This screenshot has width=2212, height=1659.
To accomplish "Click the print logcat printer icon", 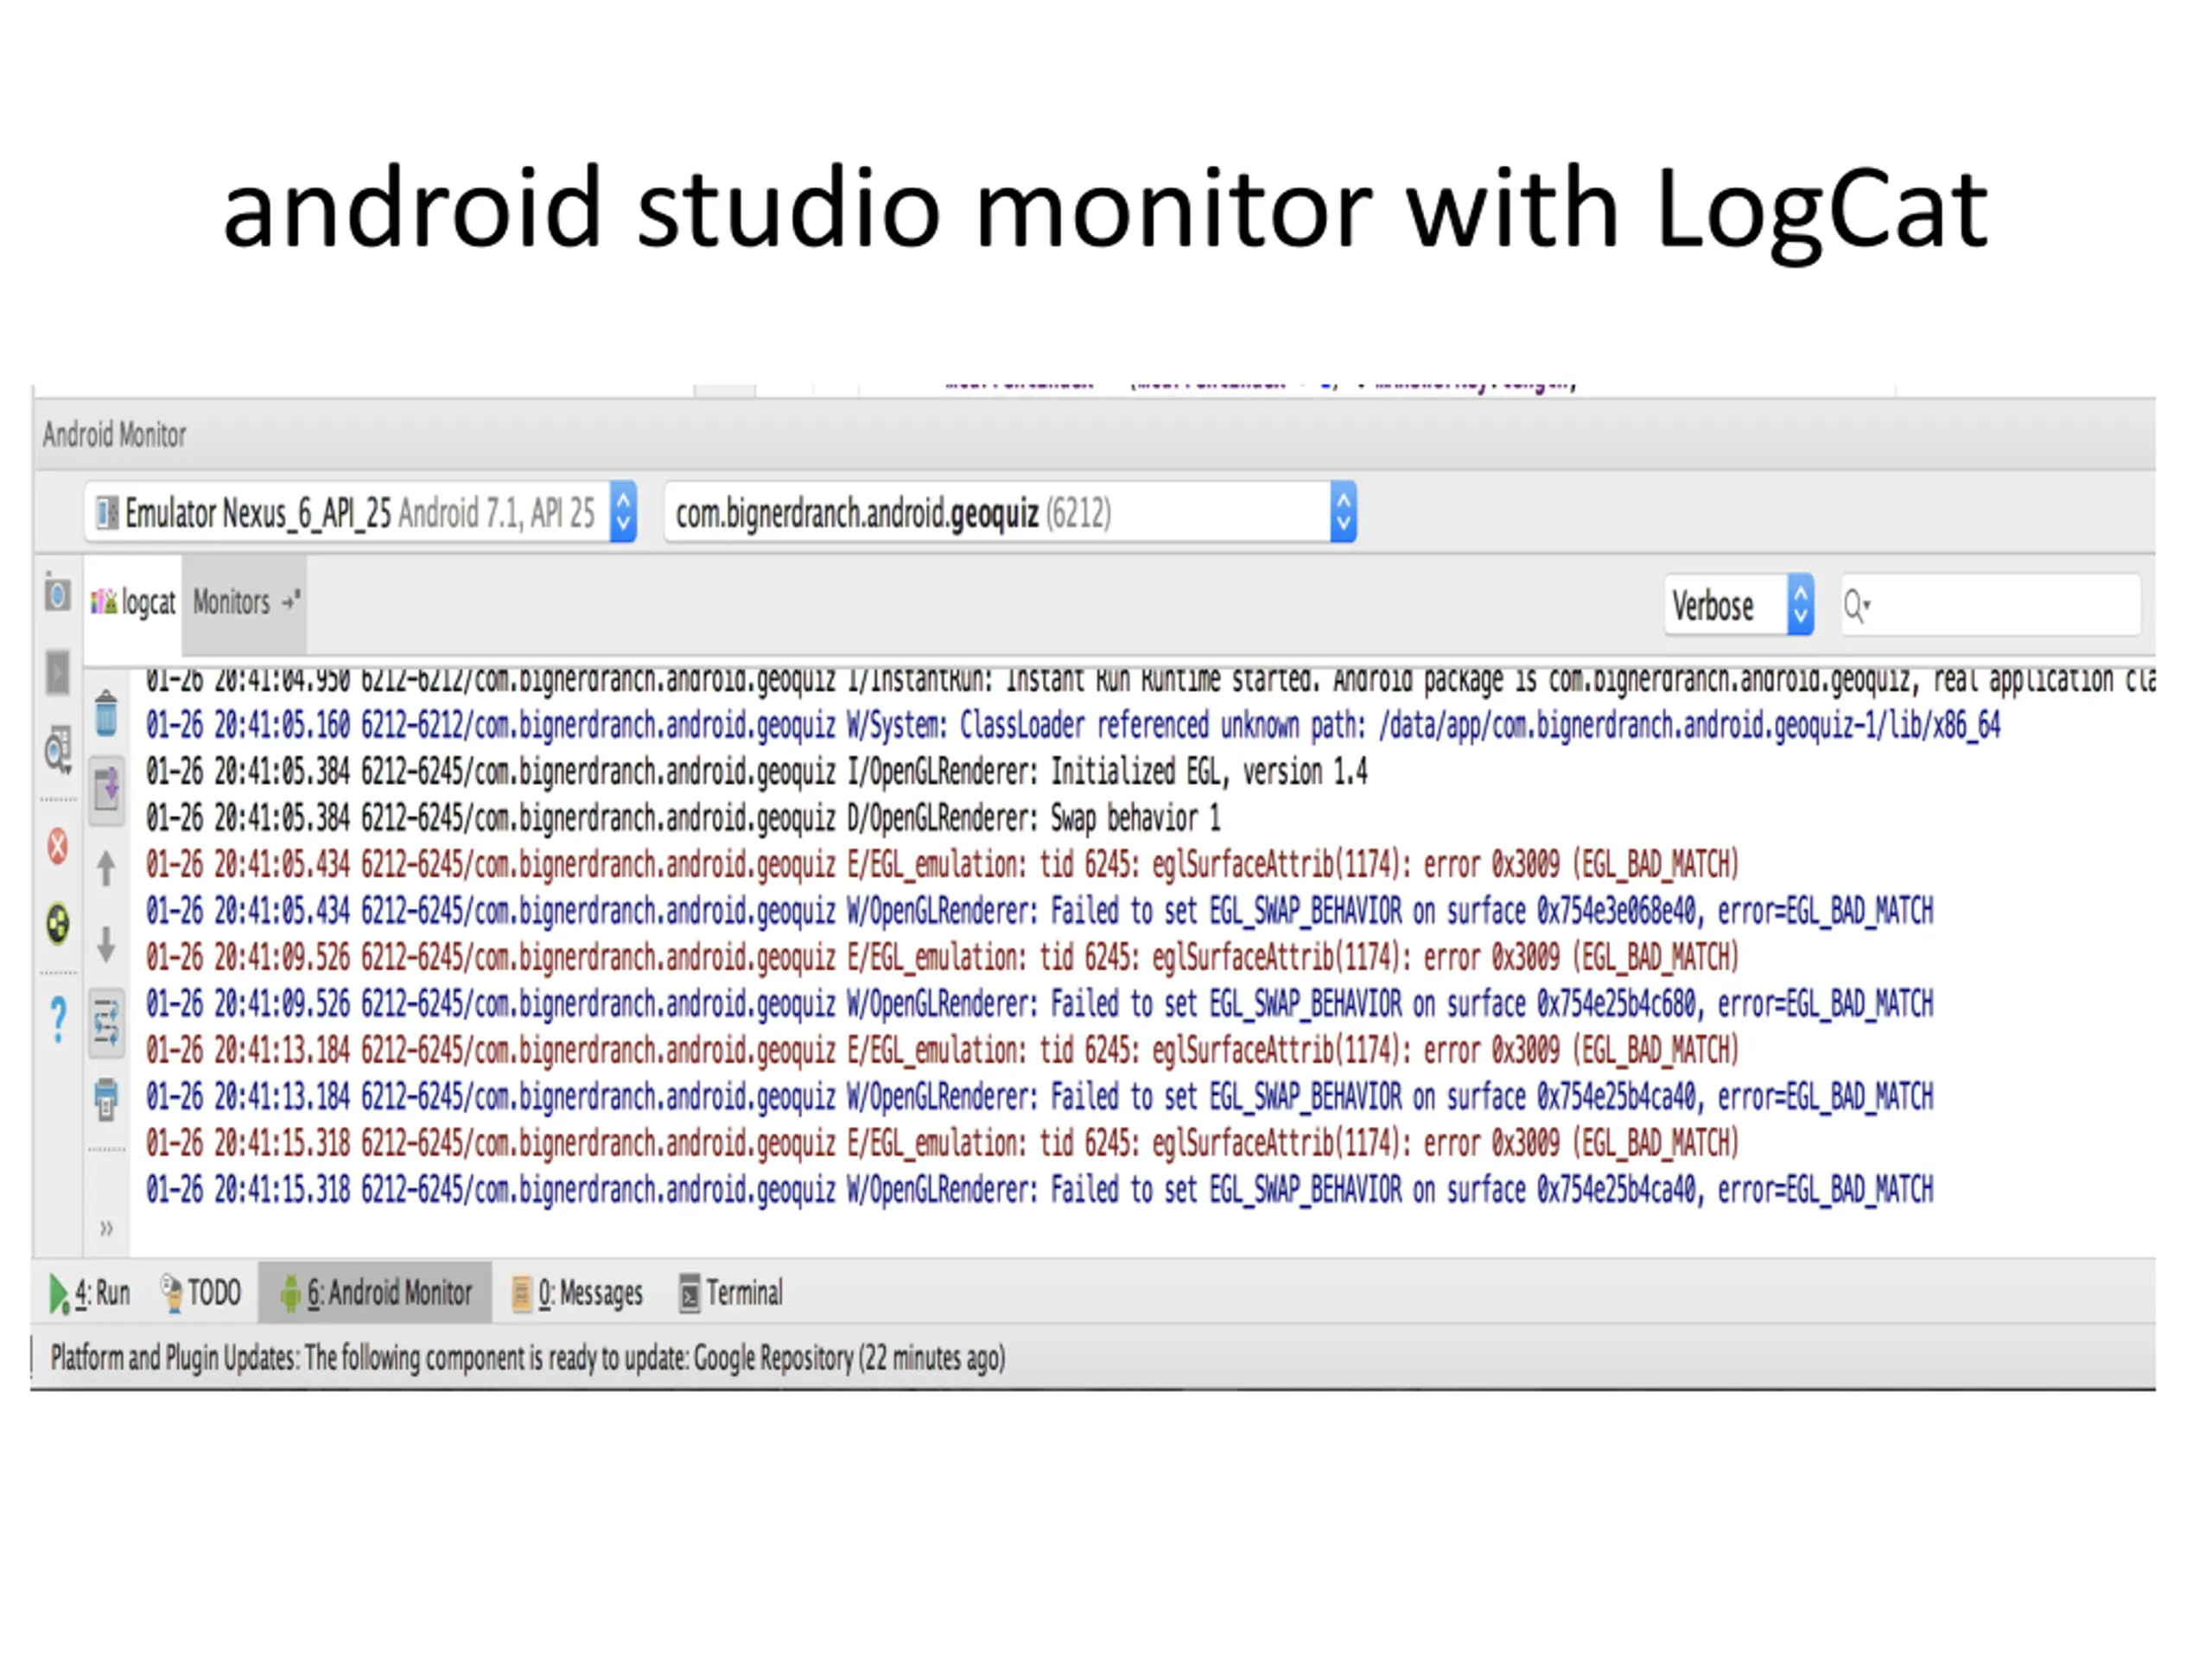I will coord(106,1100).
